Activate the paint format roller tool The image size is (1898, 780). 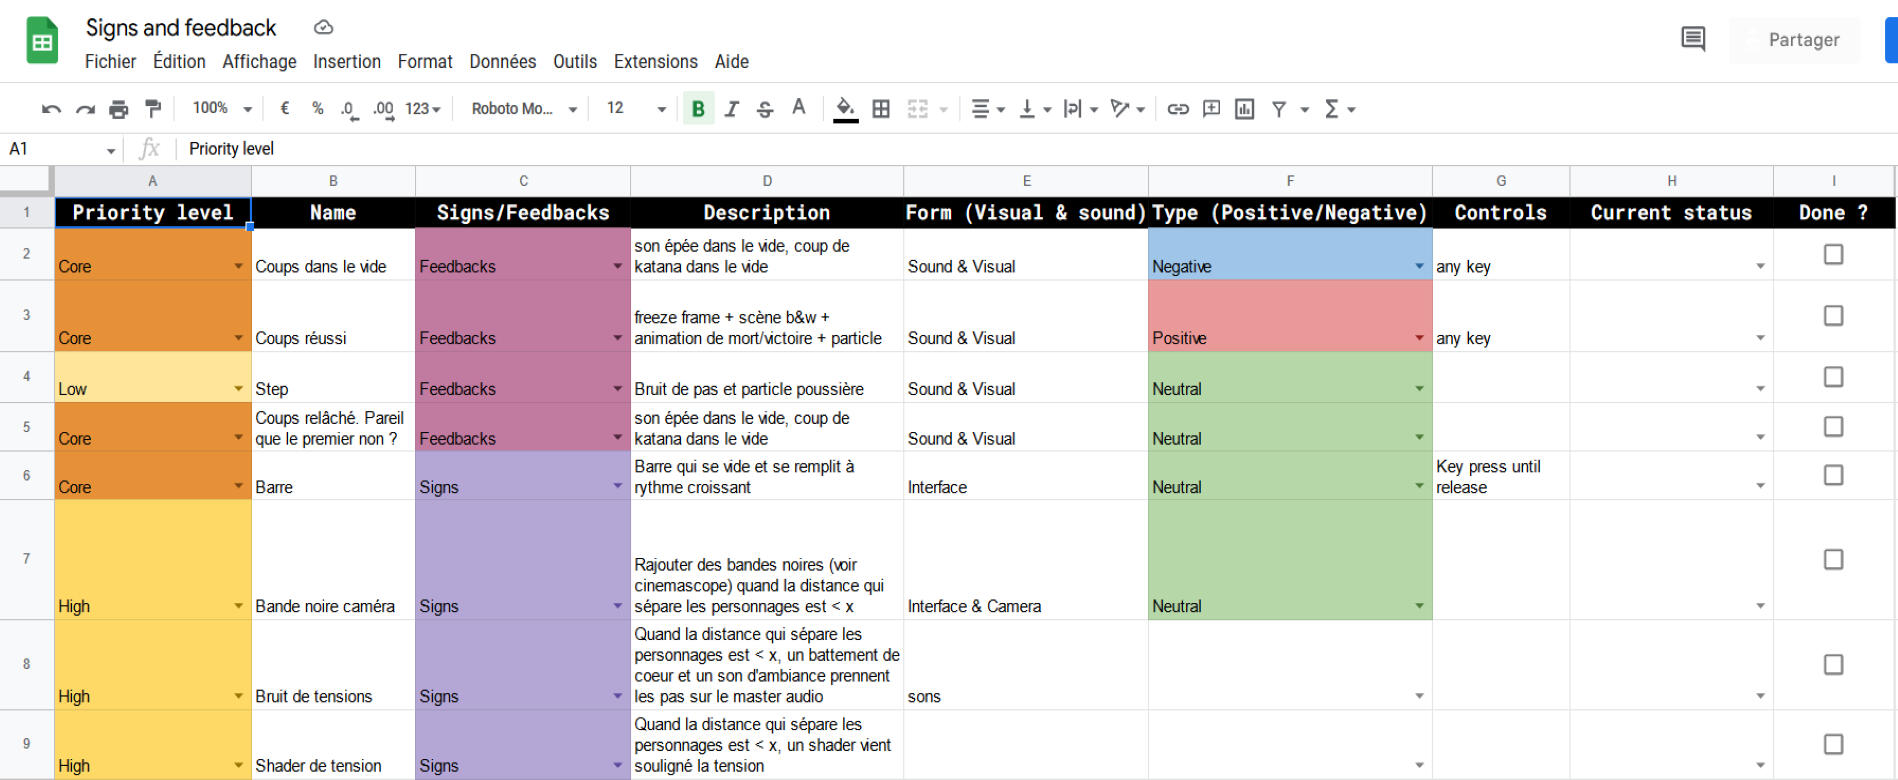click(x=153, y=109)
